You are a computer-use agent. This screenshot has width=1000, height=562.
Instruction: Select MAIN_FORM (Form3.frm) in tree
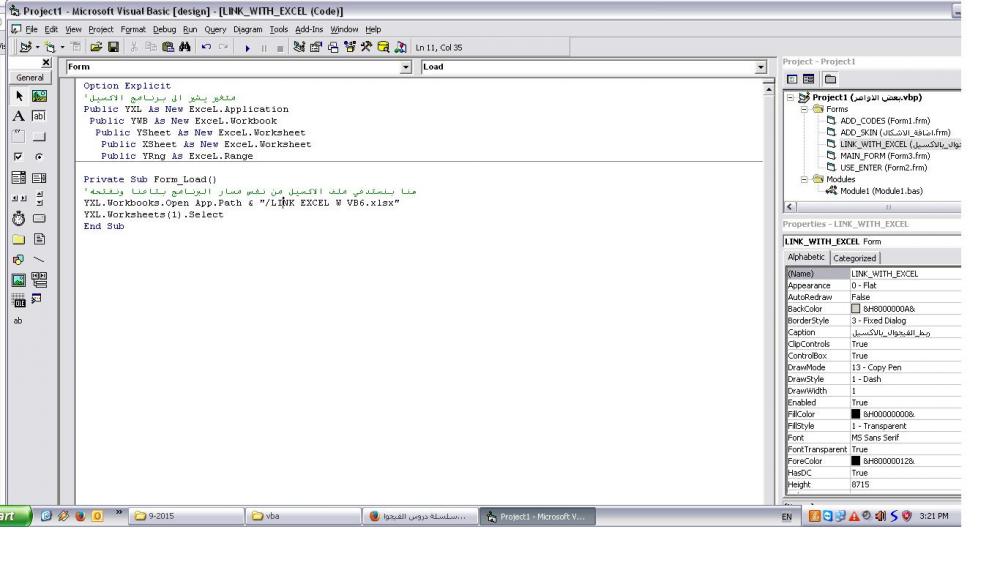tap(885, 156)
